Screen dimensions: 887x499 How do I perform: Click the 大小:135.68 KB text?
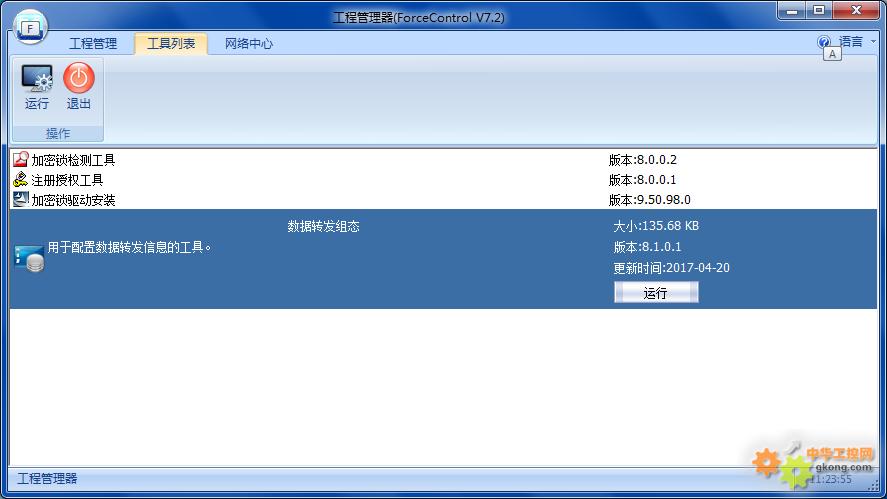(x=656, y=226)
